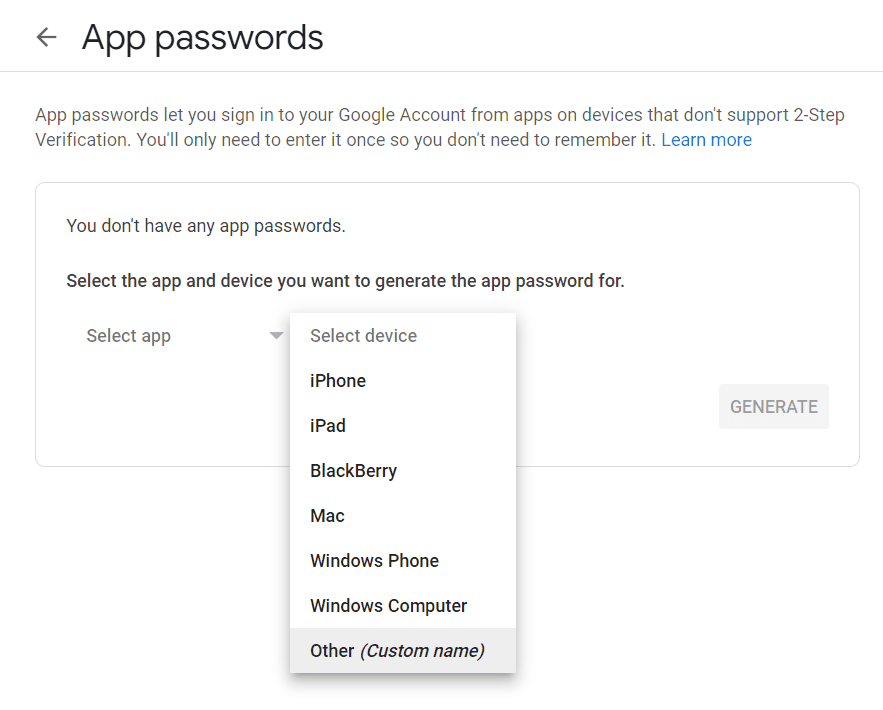Viewport: 883px width, 710px height.
Task: Select Windows Phone as the device
Action: [x=374, y=560]
